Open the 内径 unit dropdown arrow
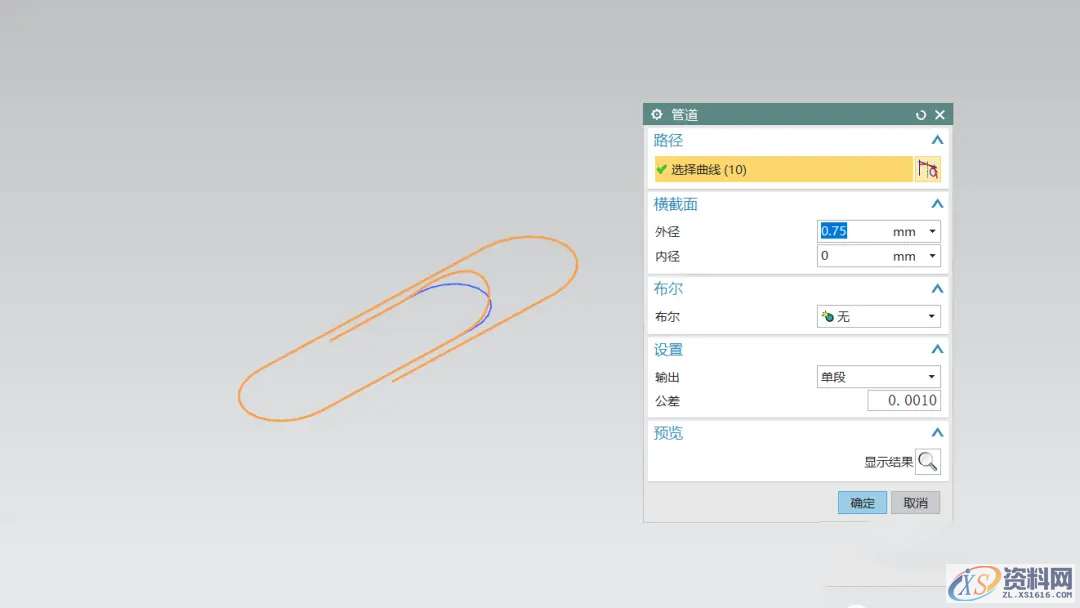 pos(932,257)
